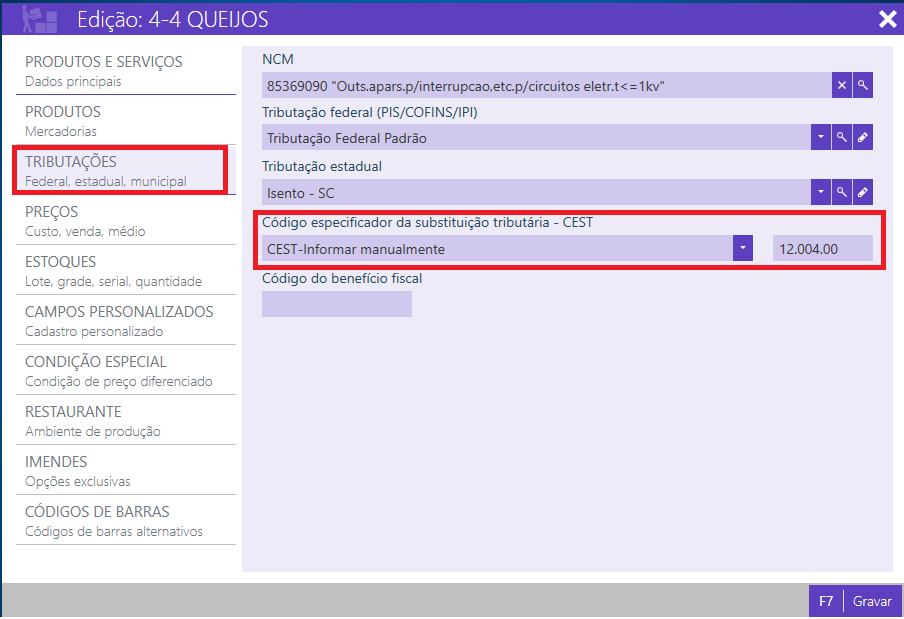Screen dimensions: 904x619
Task: Click the CEST code field 12.004.00
Action: pos(822,249)
